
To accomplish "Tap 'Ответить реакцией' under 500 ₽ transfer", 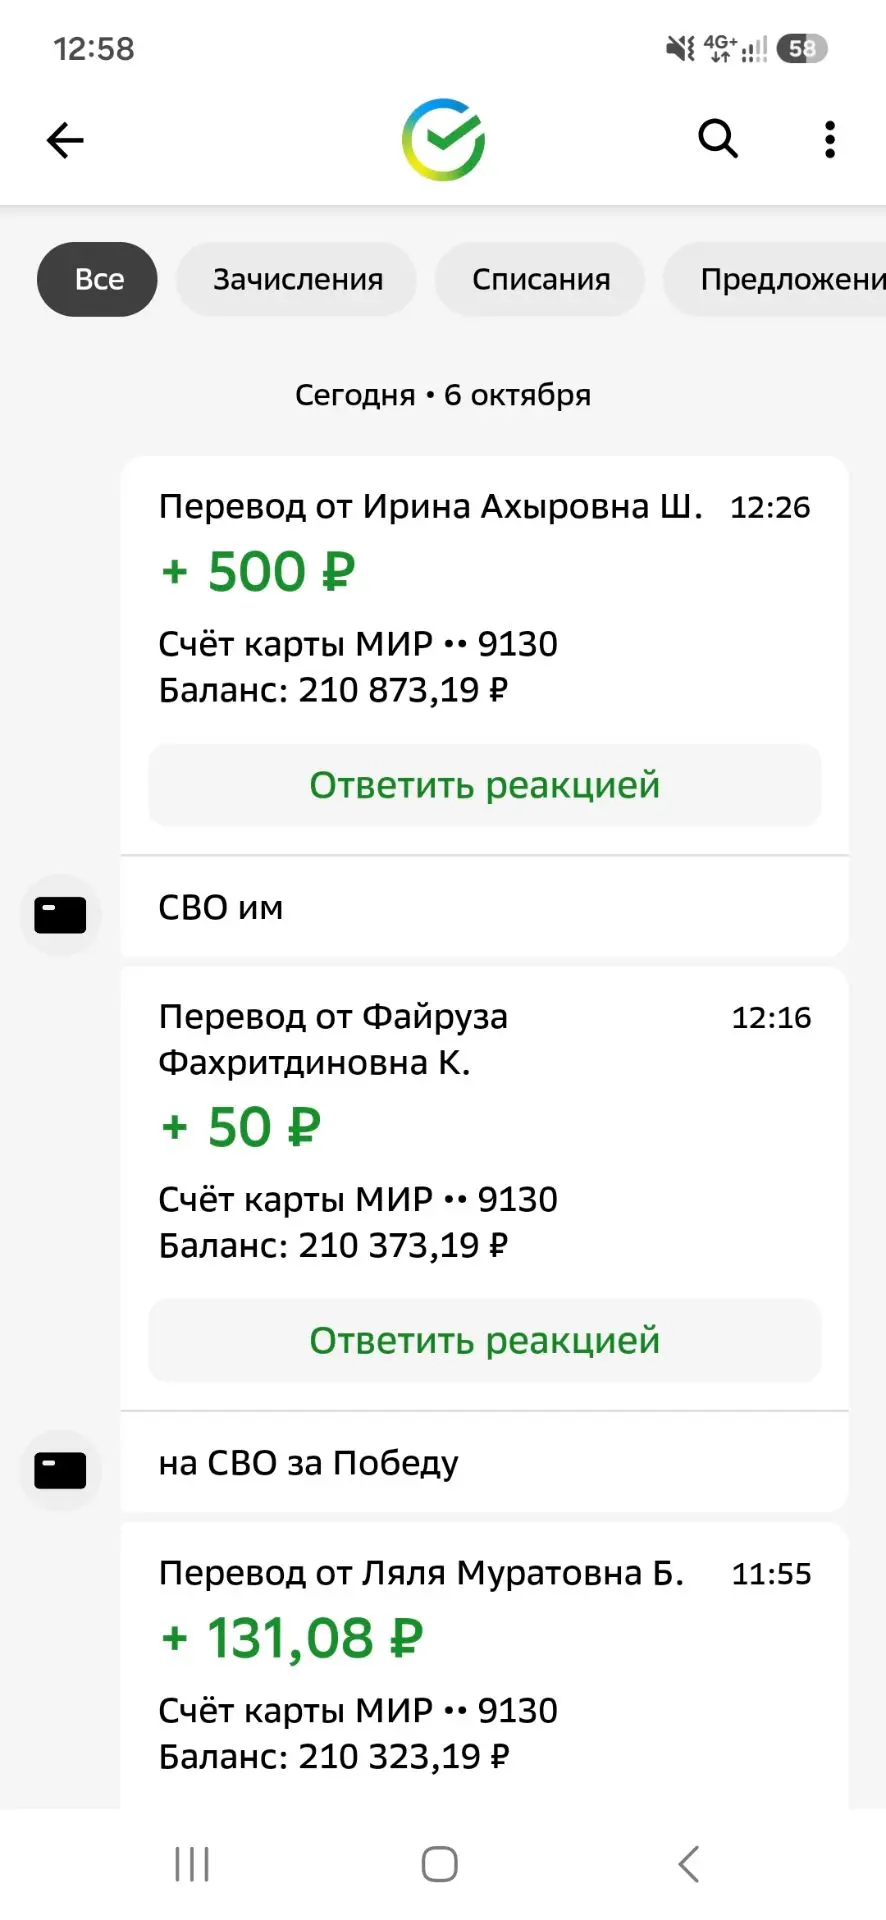I will click(x=485, y=785).
